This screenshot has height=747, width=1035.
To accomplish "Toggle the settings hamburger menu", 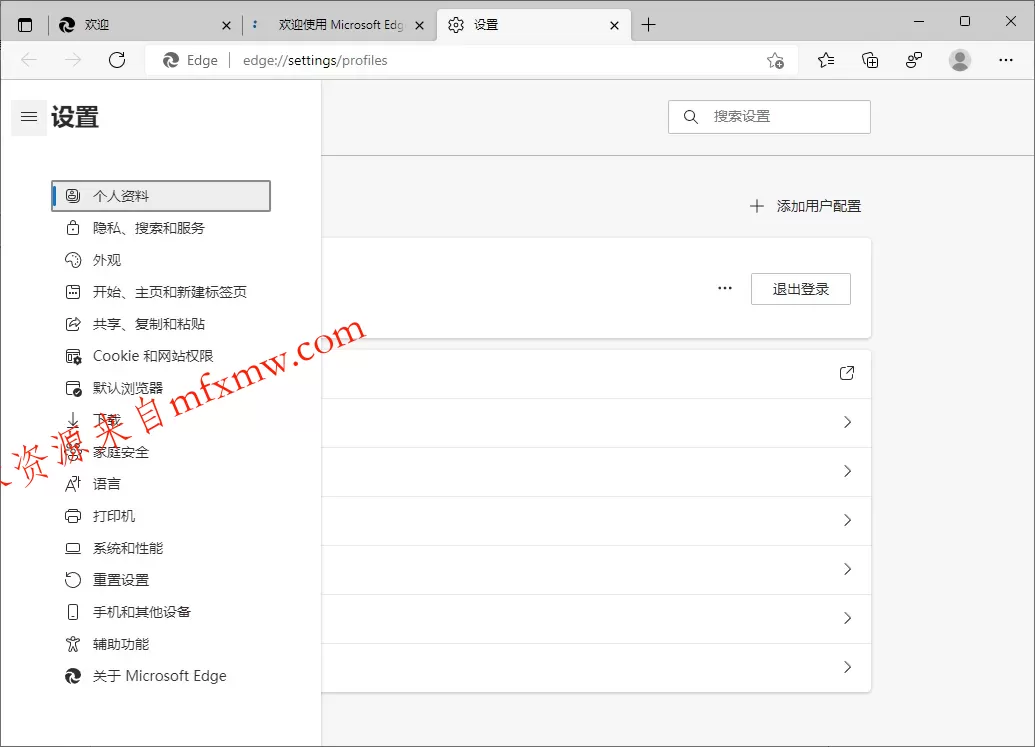I will point(29,117).
